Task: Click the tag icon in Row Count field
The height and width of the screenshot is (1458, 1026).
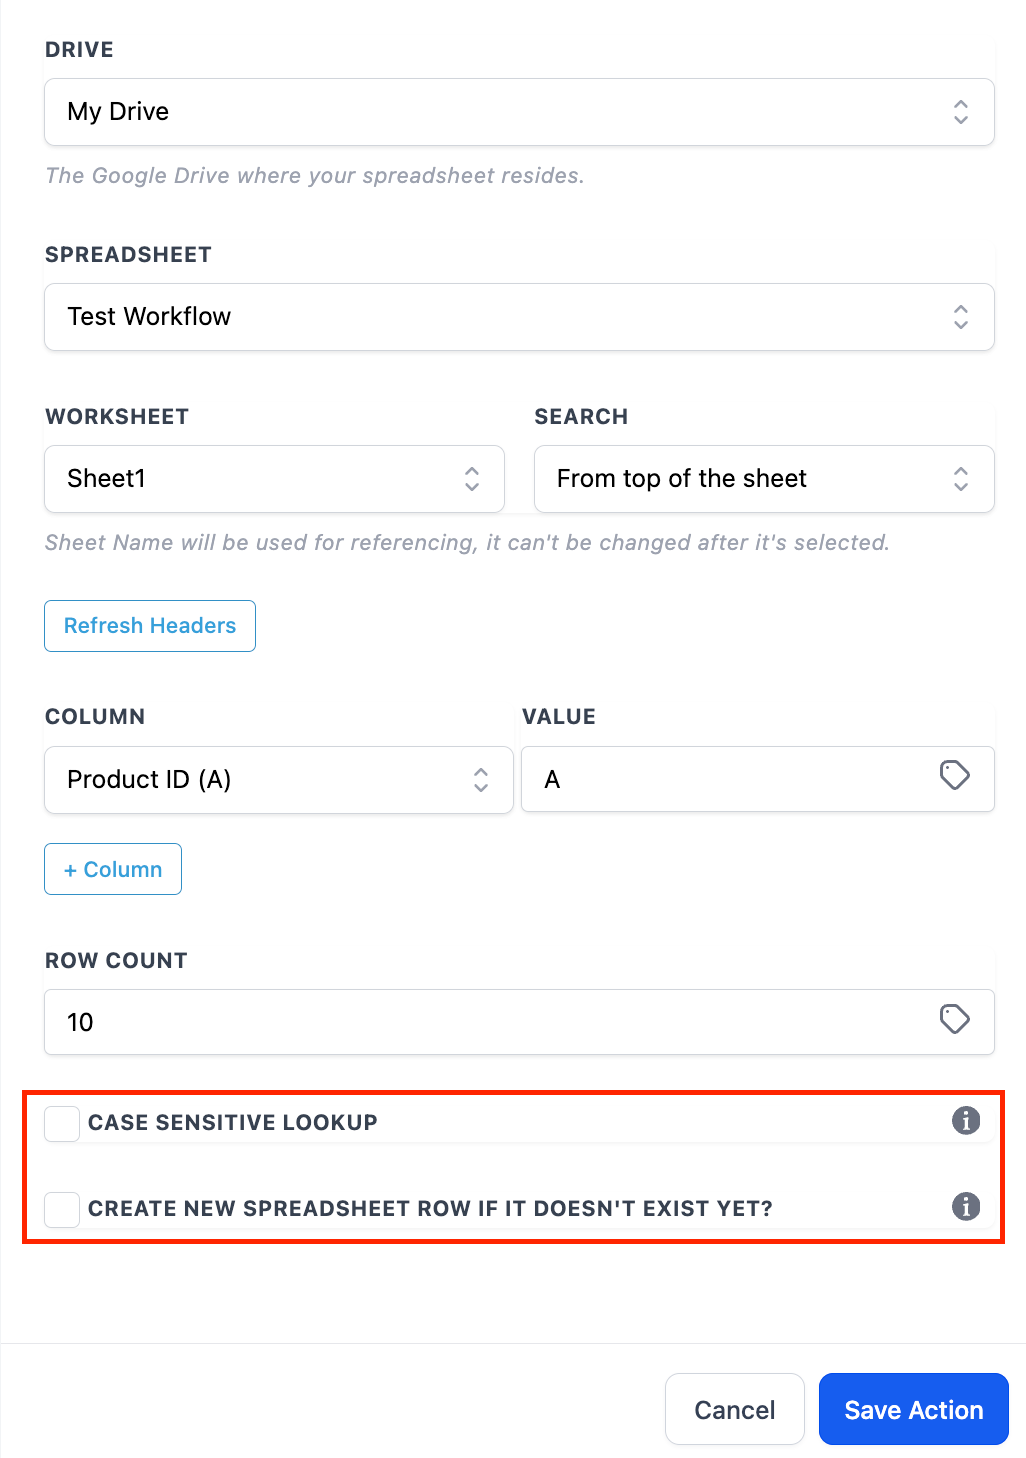Action: [954, 1019]
